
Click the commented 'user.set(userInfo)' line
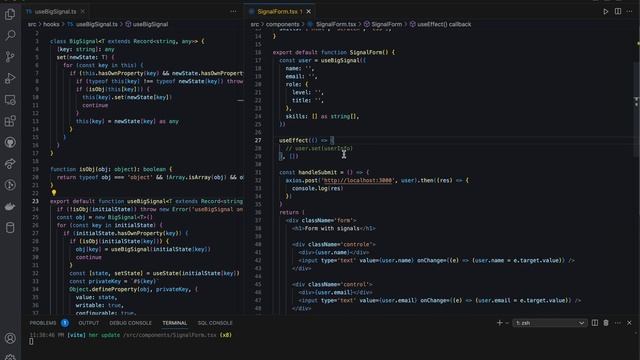[x=319, y=148]
